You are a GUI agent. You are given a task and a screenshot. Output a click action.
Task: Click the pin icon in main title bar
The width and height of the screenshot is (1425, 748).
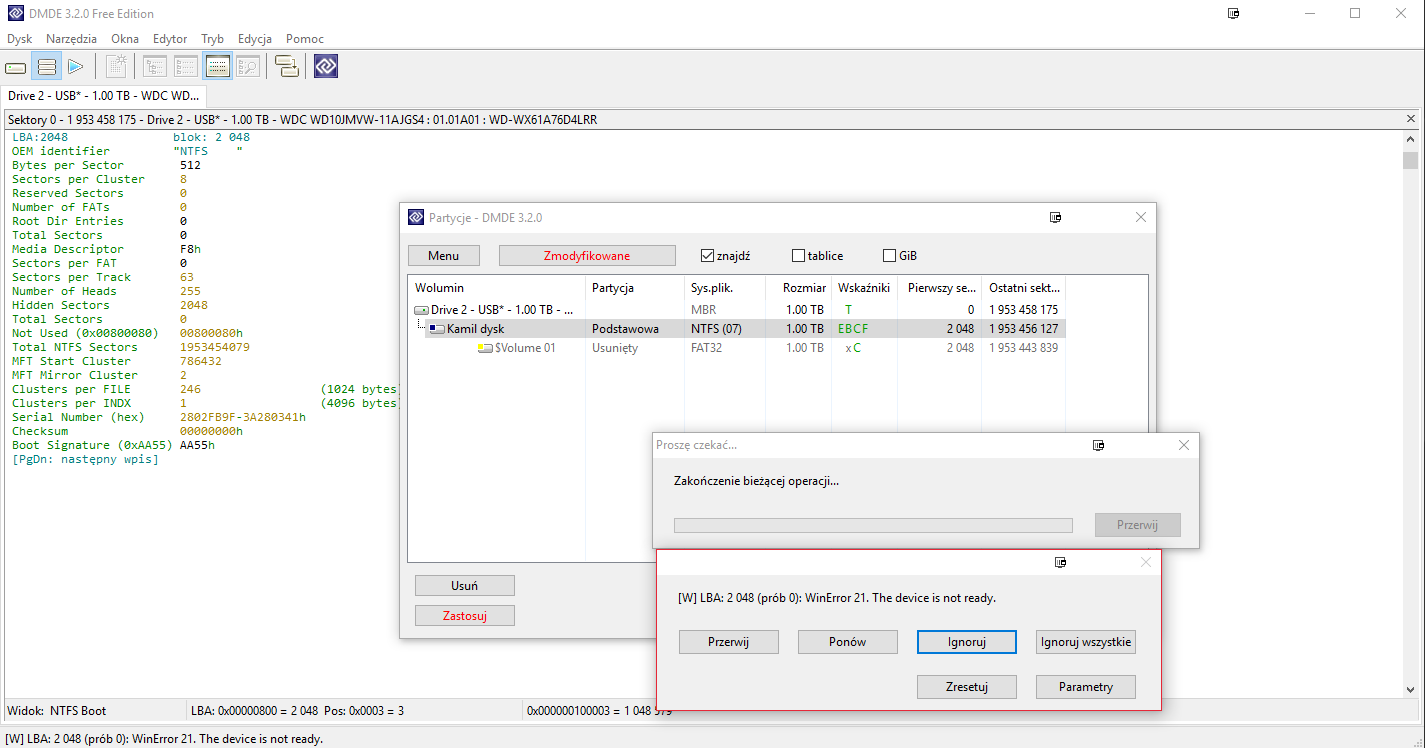coord(1234,14)
